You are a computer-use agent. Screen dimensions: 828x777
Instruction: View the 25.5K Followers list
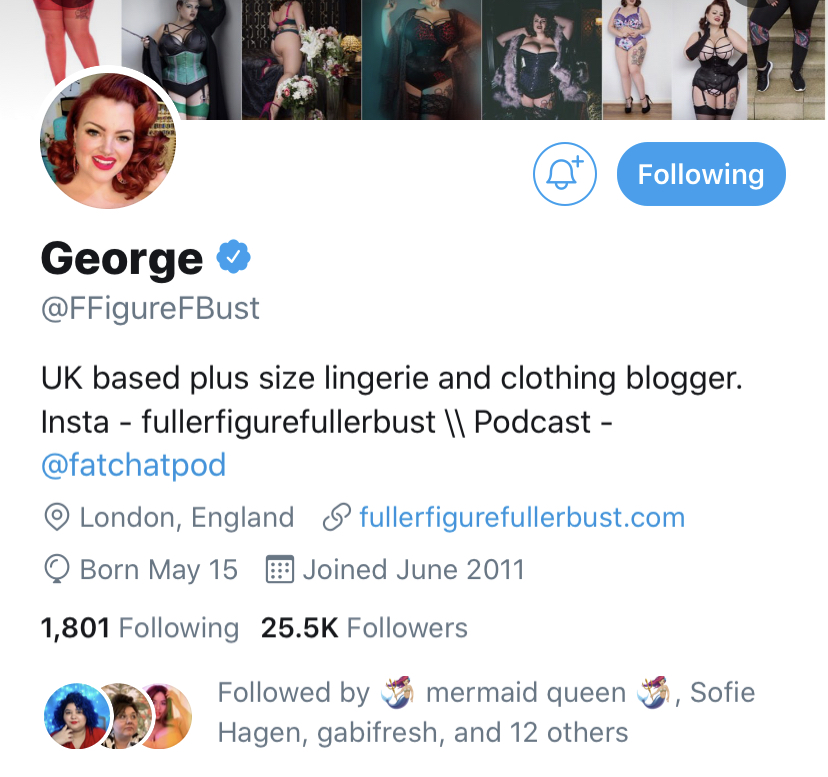pyautogui.click(x=364, y=628)
